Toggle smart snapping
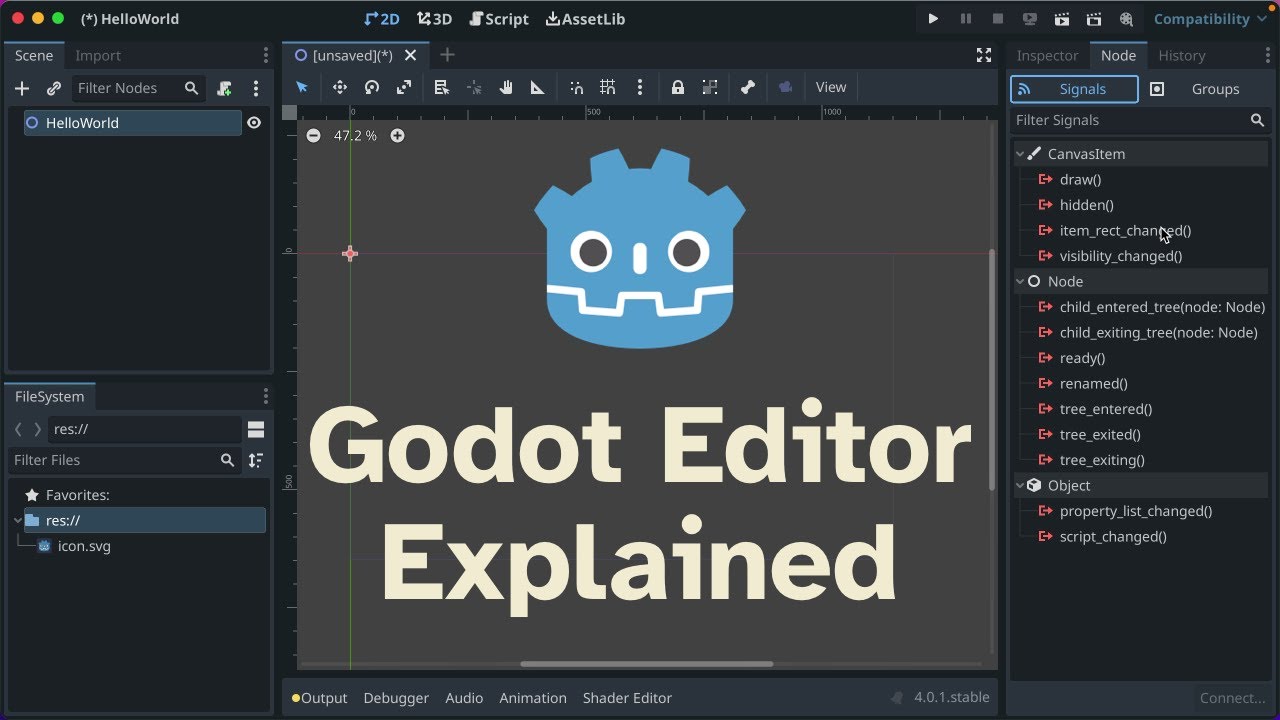Viewport: 1280px width, 720px height. pyautogui.click(x=577, y=88)
